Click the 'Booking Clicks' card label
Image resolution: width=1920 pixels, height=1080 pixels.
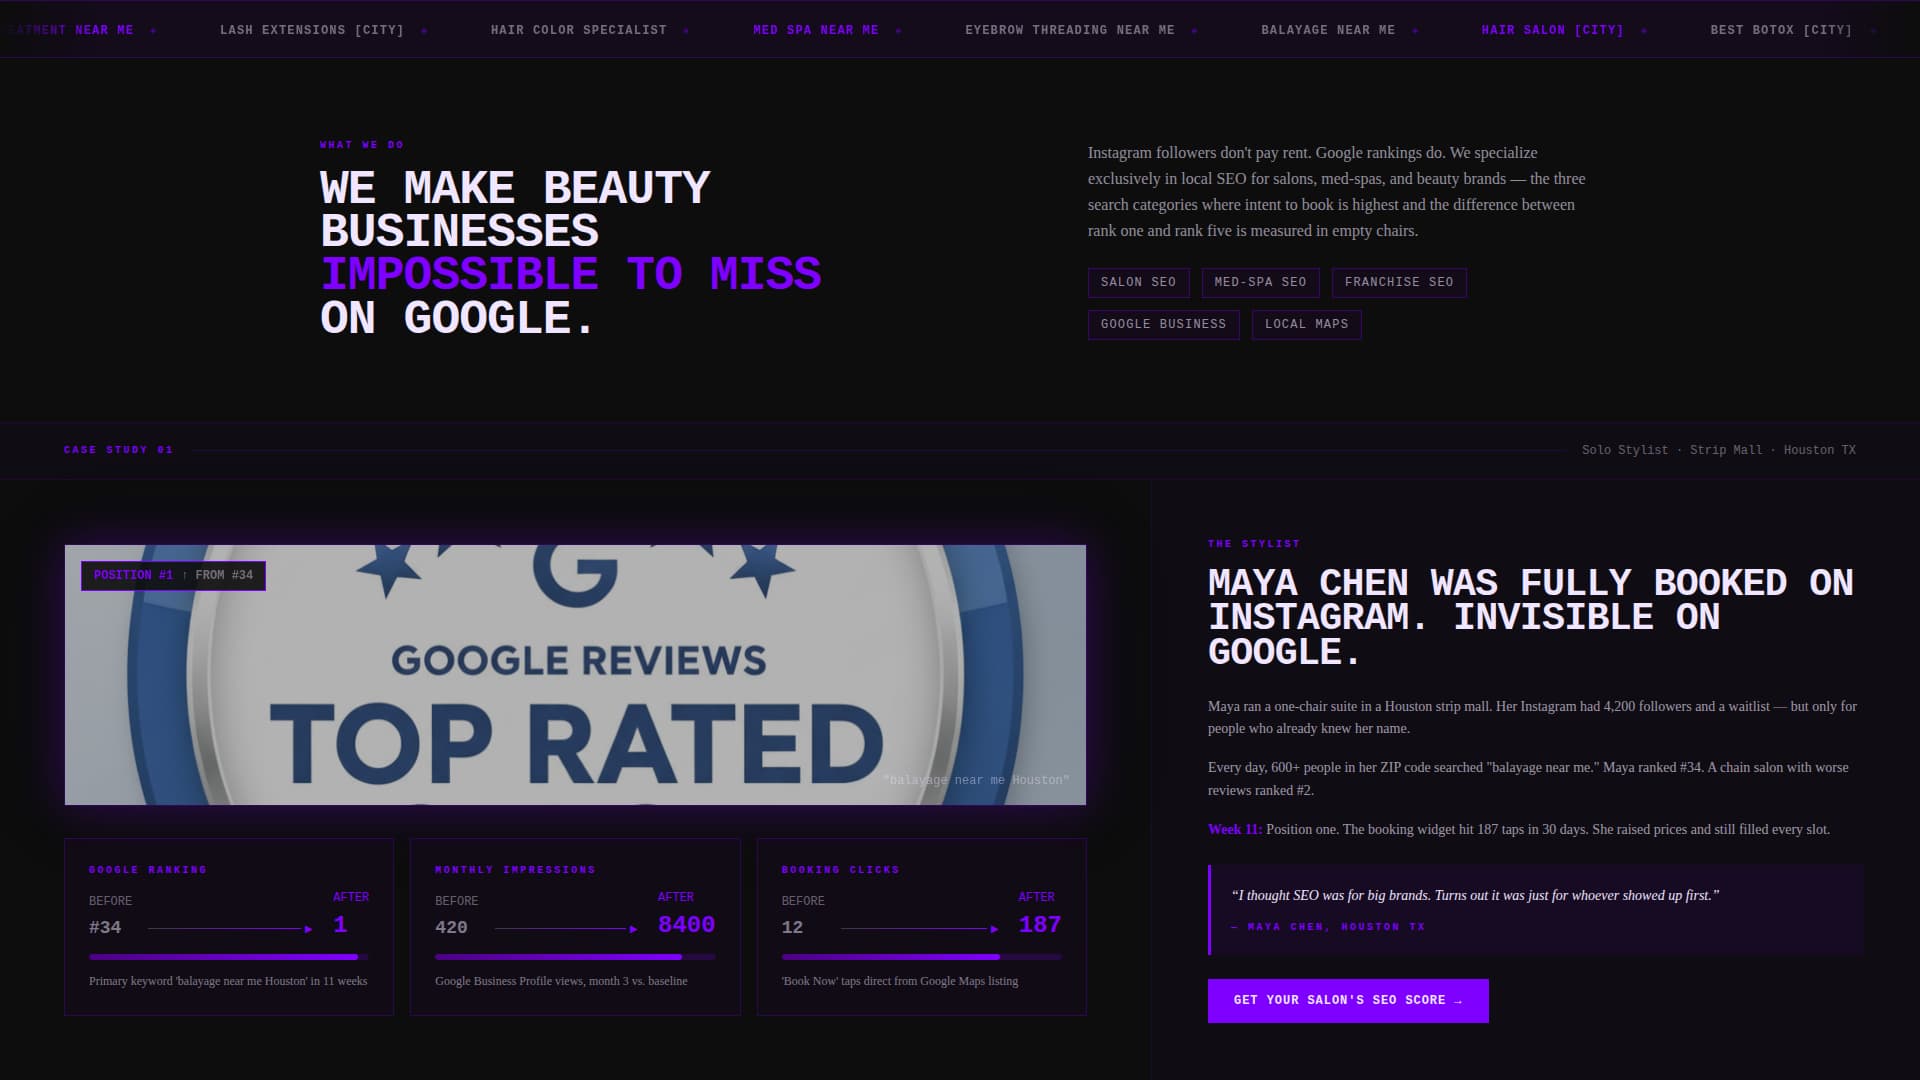(x=840, y=870)
